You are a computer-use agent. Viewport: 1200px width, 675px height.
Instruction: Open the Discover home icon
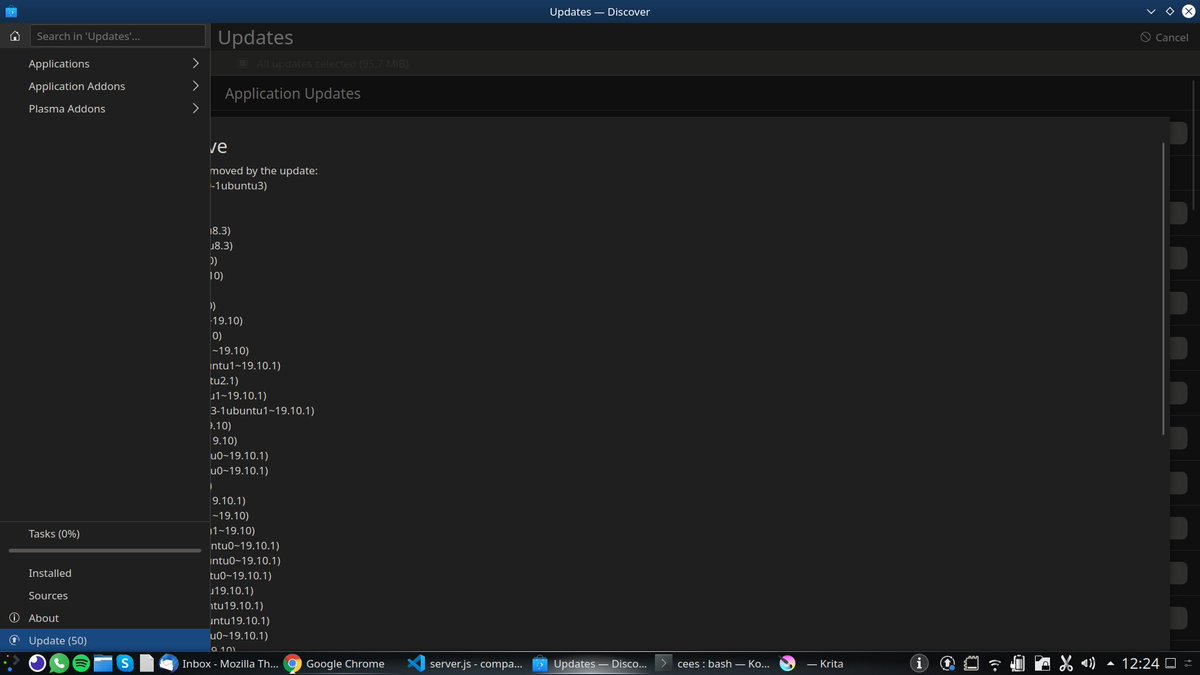click(15, 36)
